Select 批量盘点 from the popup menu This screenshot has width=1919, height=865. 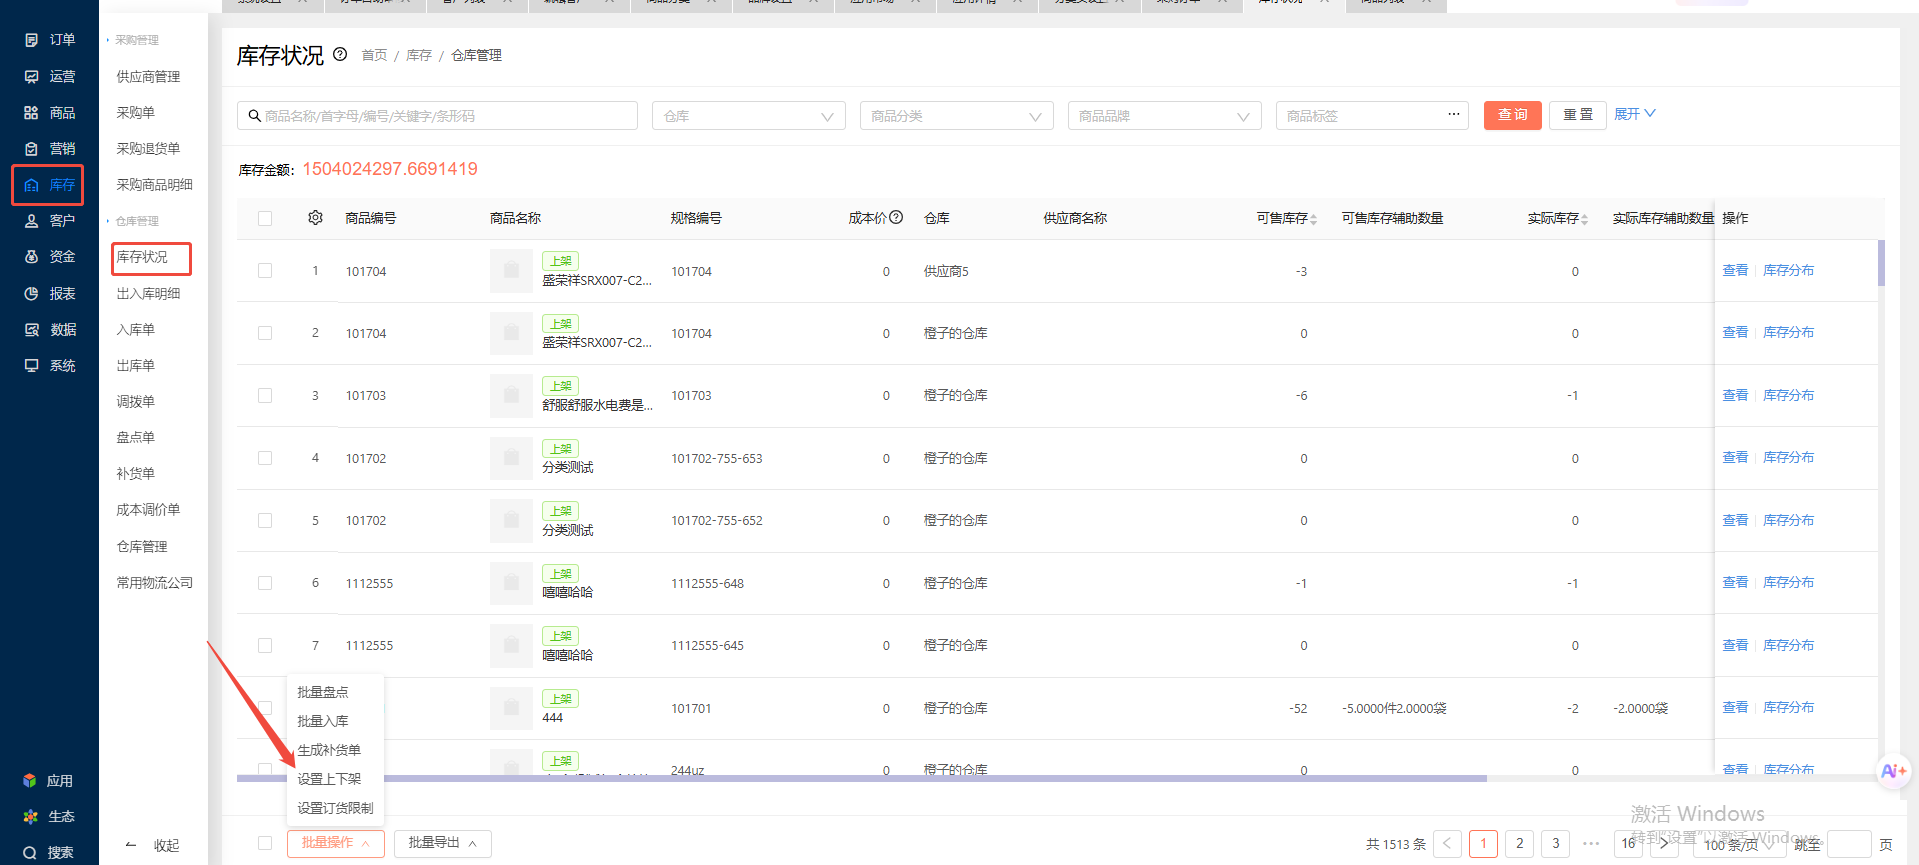pyautogui.click(x=323, y=692)
